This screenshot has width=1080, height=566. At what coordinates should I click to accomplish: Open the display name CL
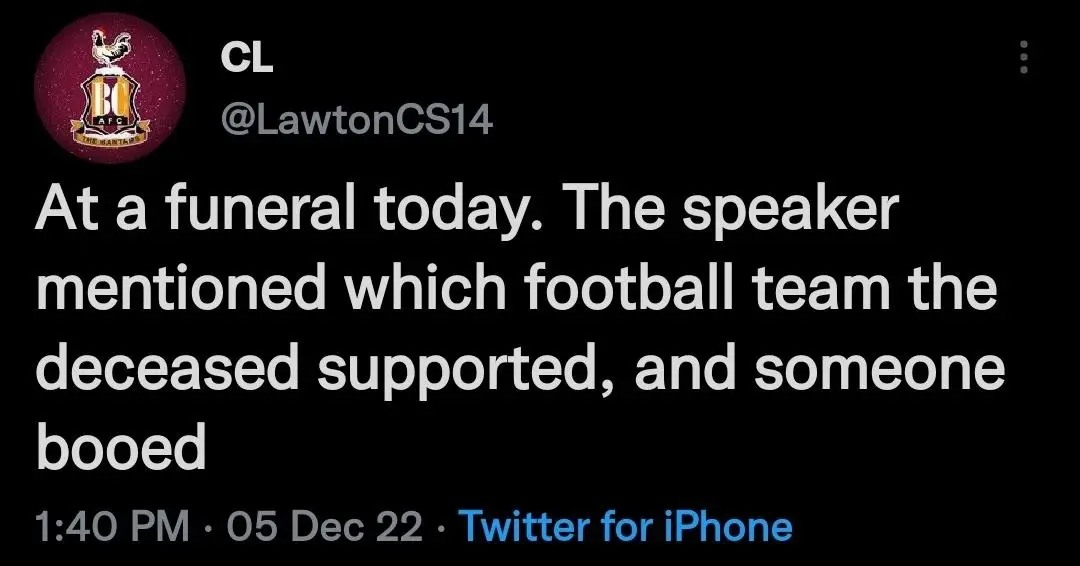(x=246, y=59)
